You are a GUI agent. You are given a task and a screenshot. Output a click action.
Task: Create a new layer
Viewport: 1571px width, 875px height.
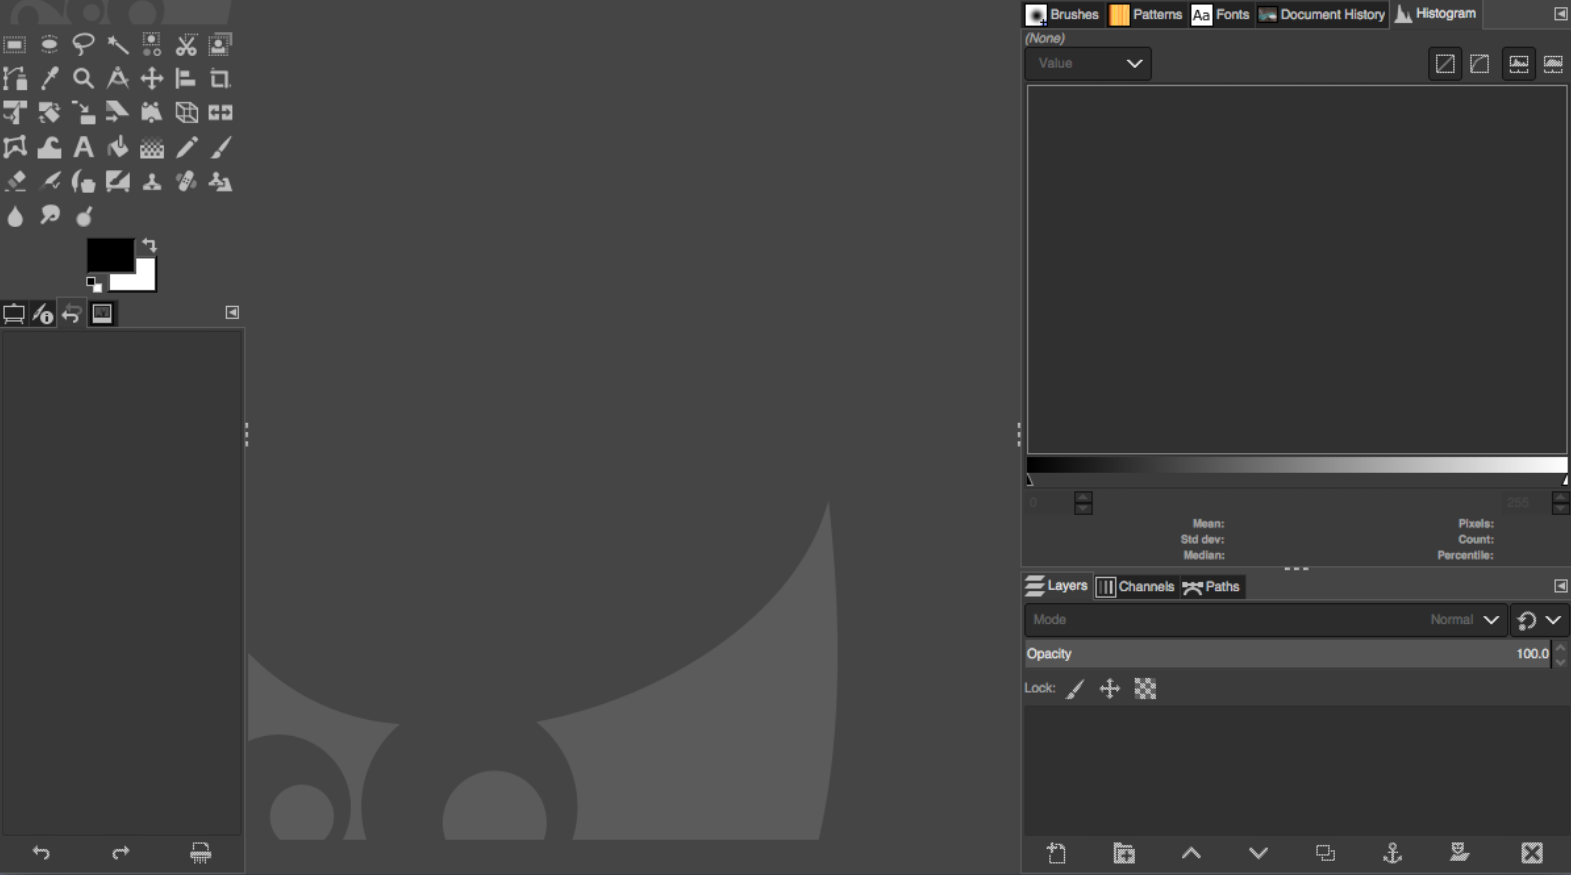click(1057, 853)
